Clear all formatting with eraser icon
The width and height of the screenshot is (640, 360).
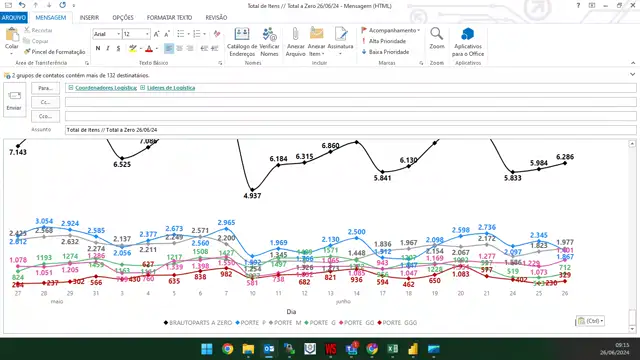click(x=217, y=34)
